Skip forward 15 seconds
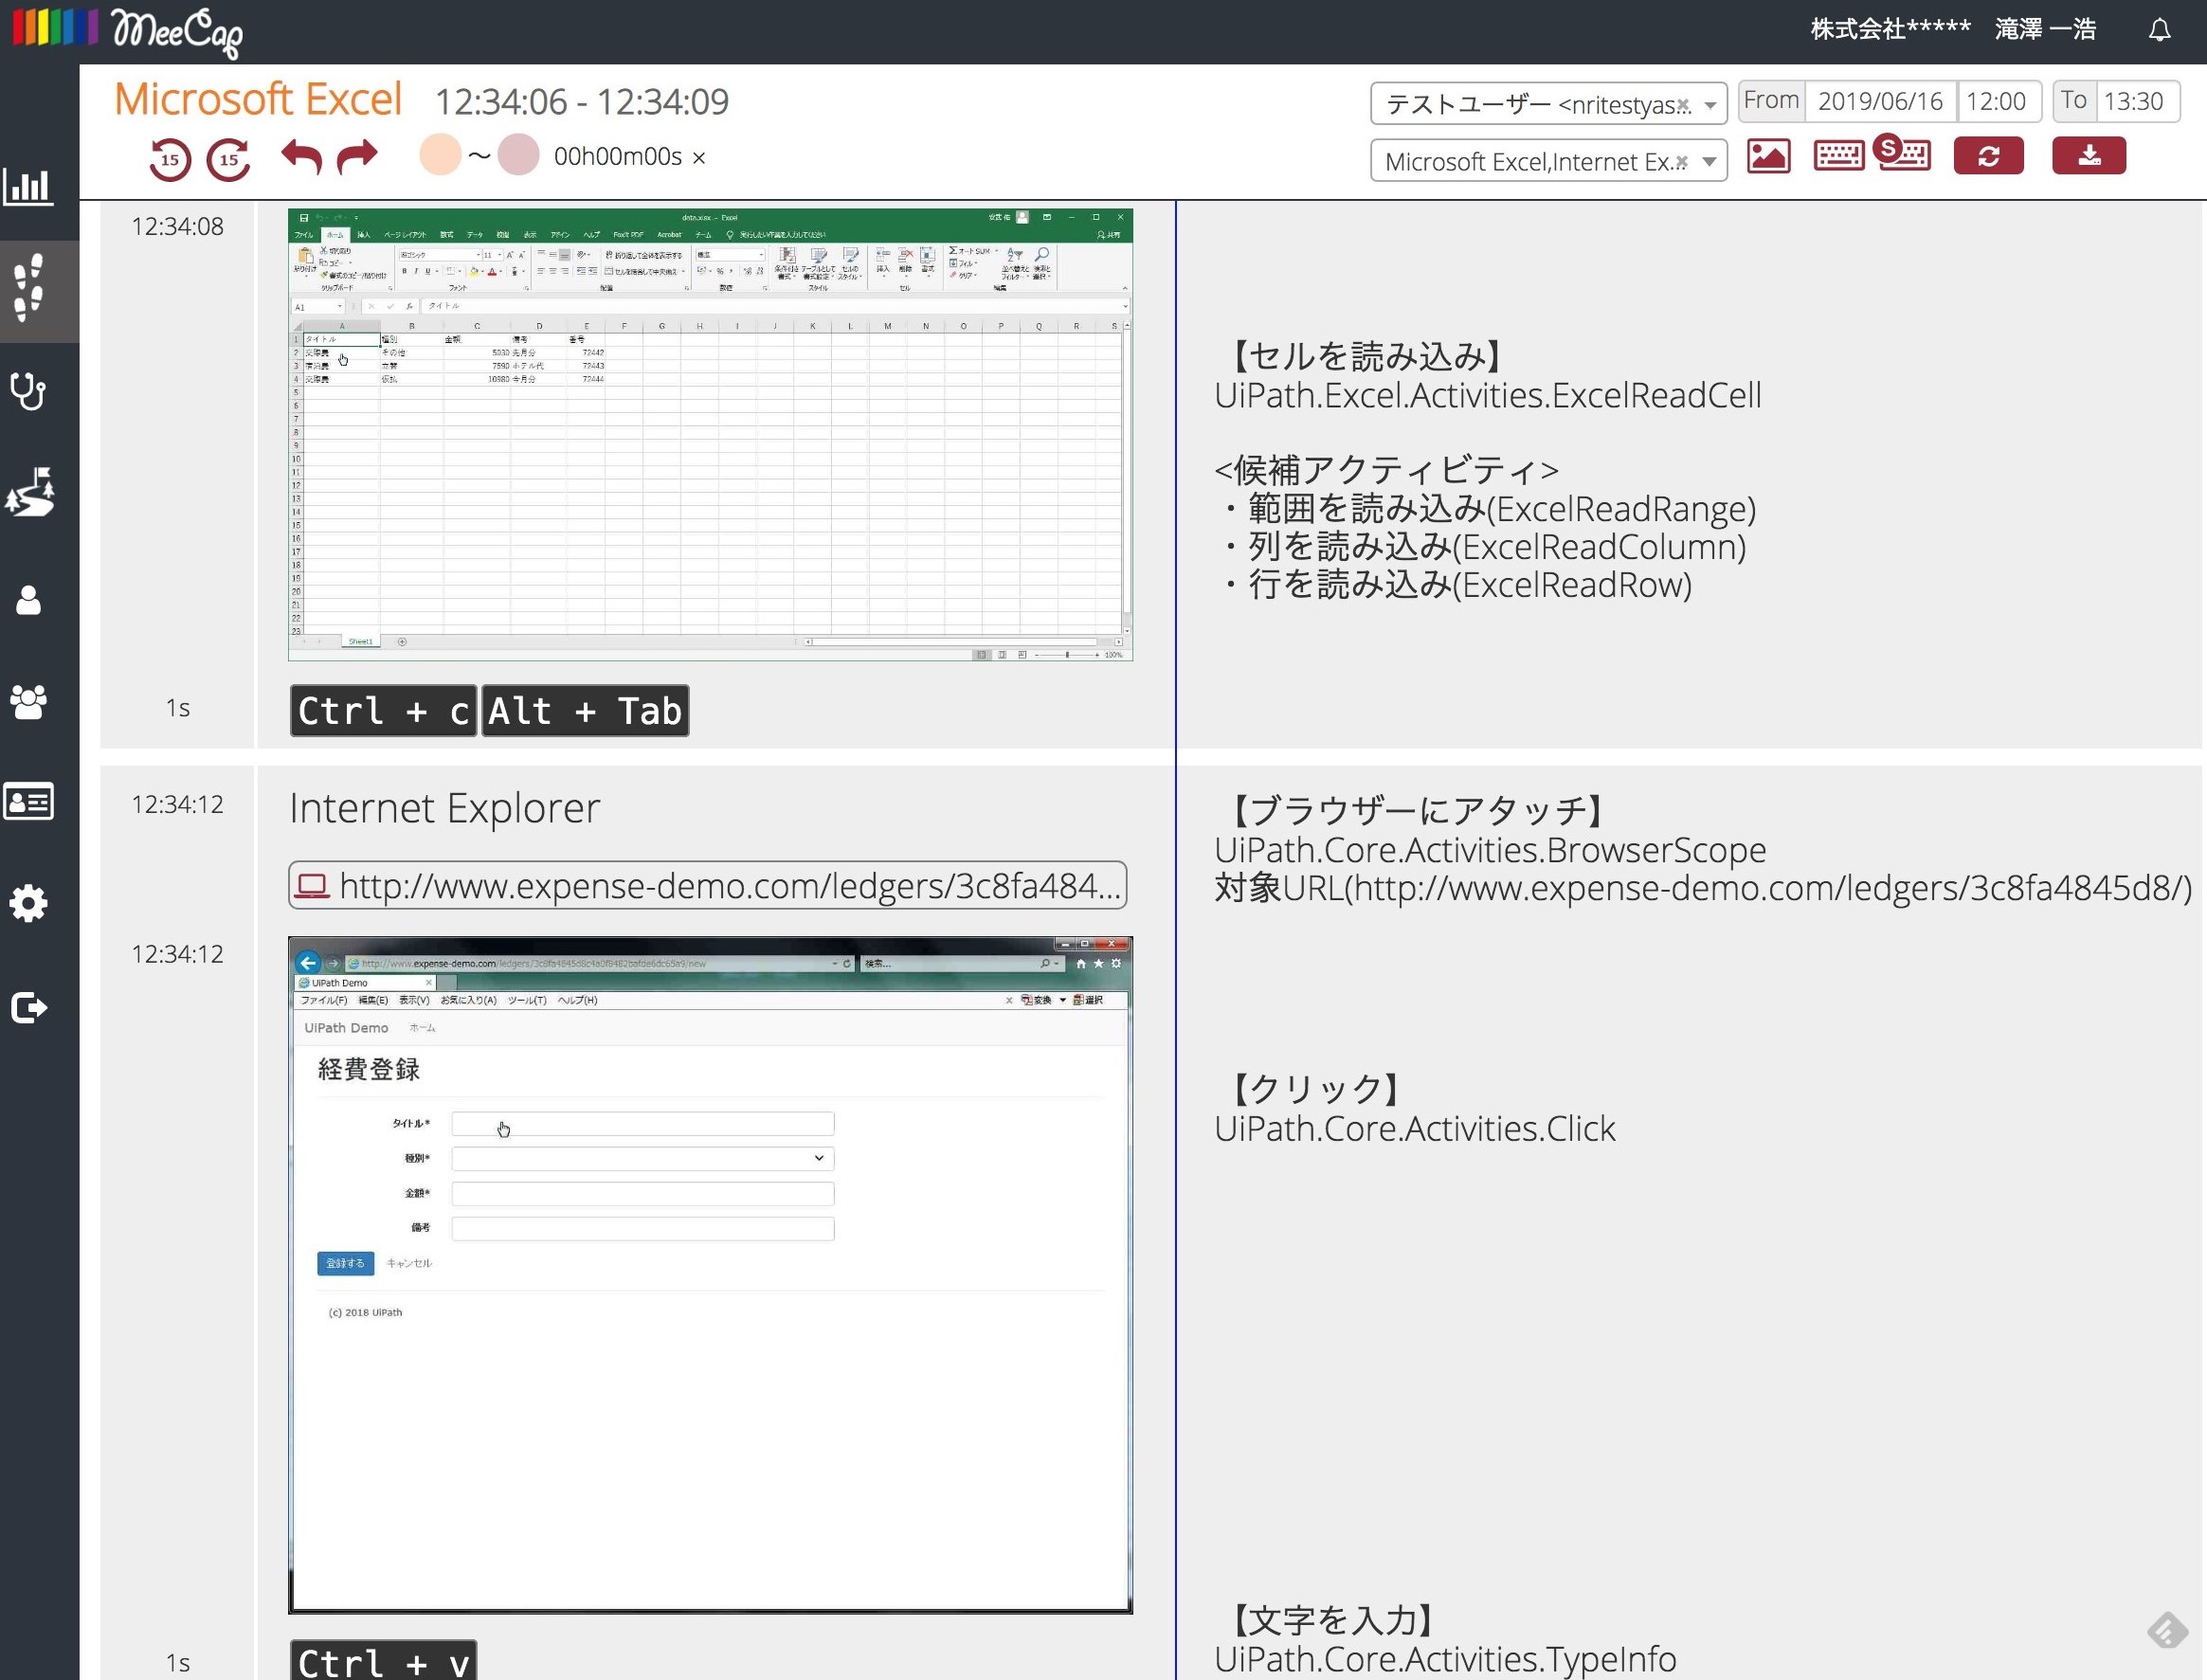The height and width of the screenshot is (1680, 2207). 229,158
